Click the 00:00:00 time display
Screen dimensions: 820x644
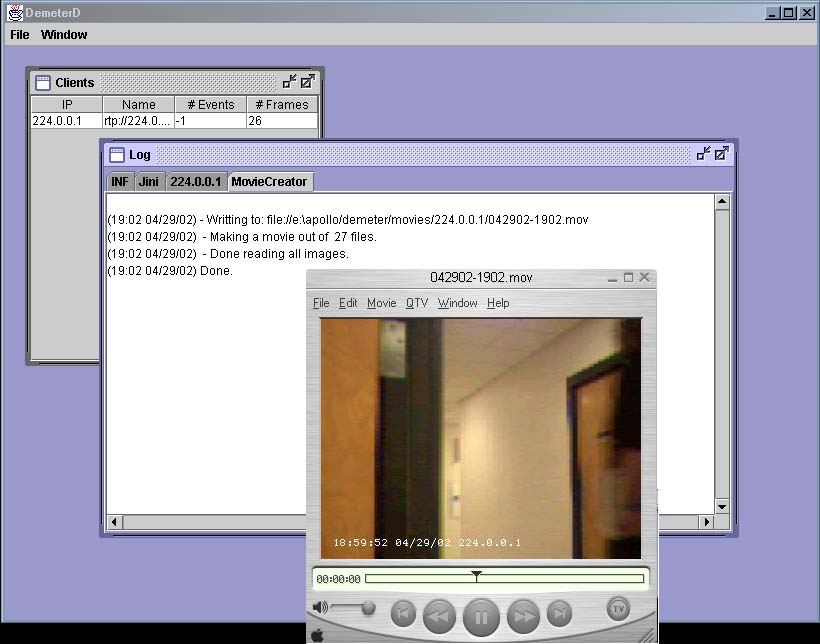coord(338,579)
